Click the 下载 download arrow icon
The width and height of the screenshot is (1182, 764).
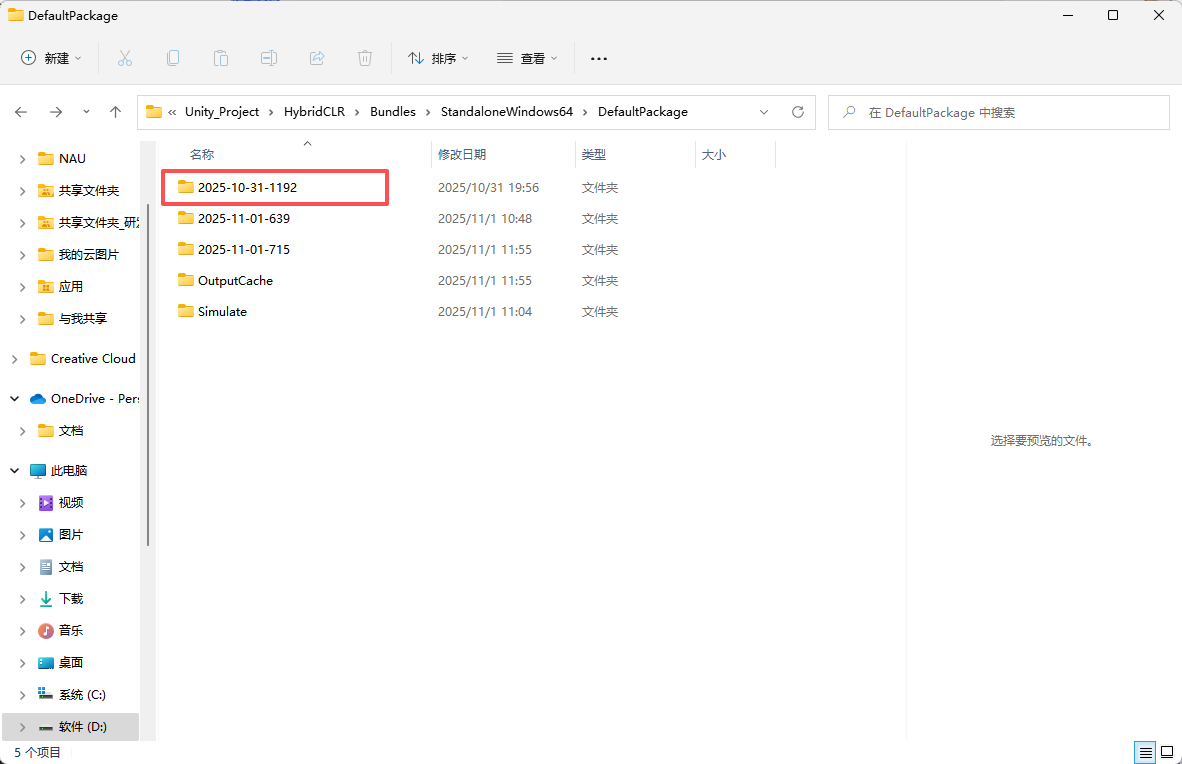[x=46, y=599]
